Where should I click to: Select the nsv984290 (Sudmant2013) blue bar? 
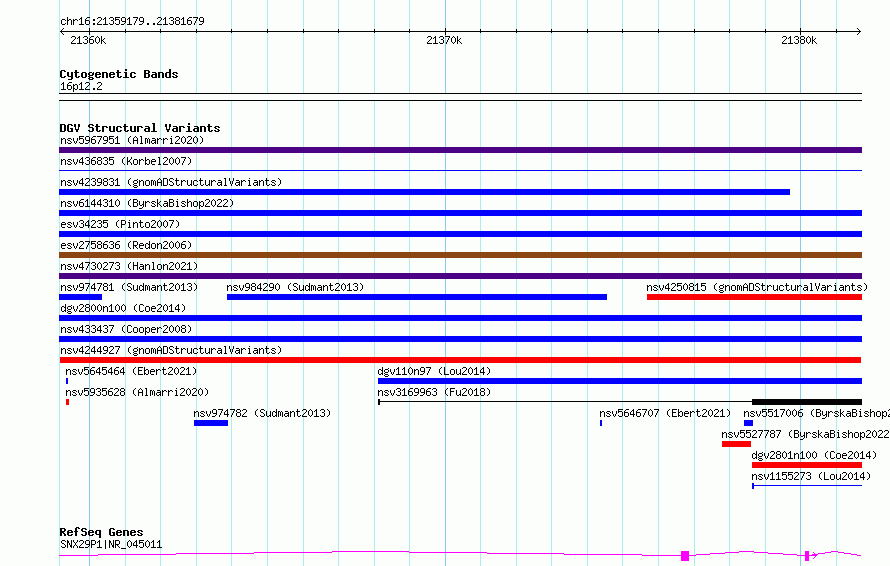tap(417, 297)
